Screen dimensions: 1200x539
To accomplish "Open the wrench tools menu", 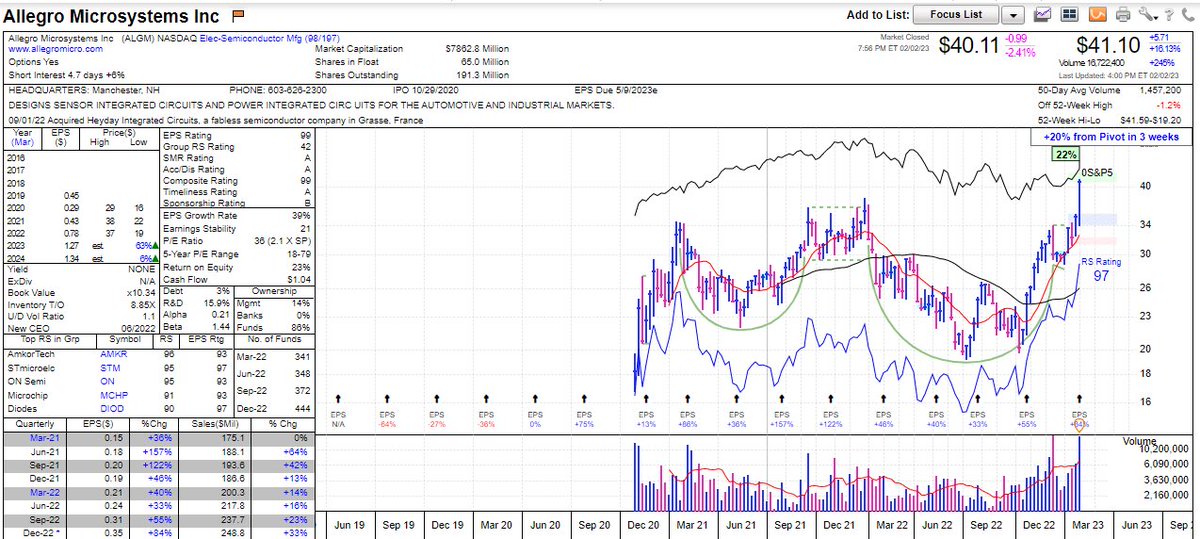I will click(1147, 15).
